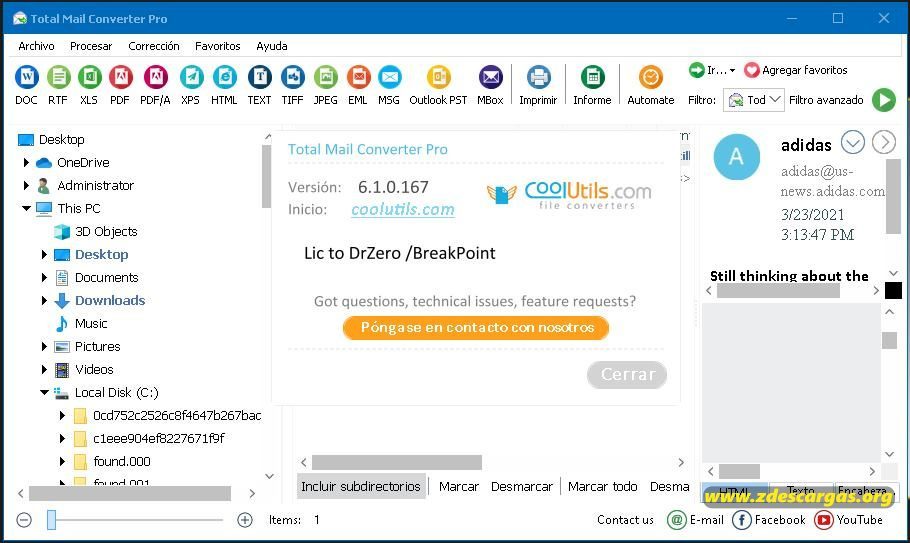This screenshot has height=543, width=910.
Task: Select the TEXT output icon
Action: (x=259, y=77)
